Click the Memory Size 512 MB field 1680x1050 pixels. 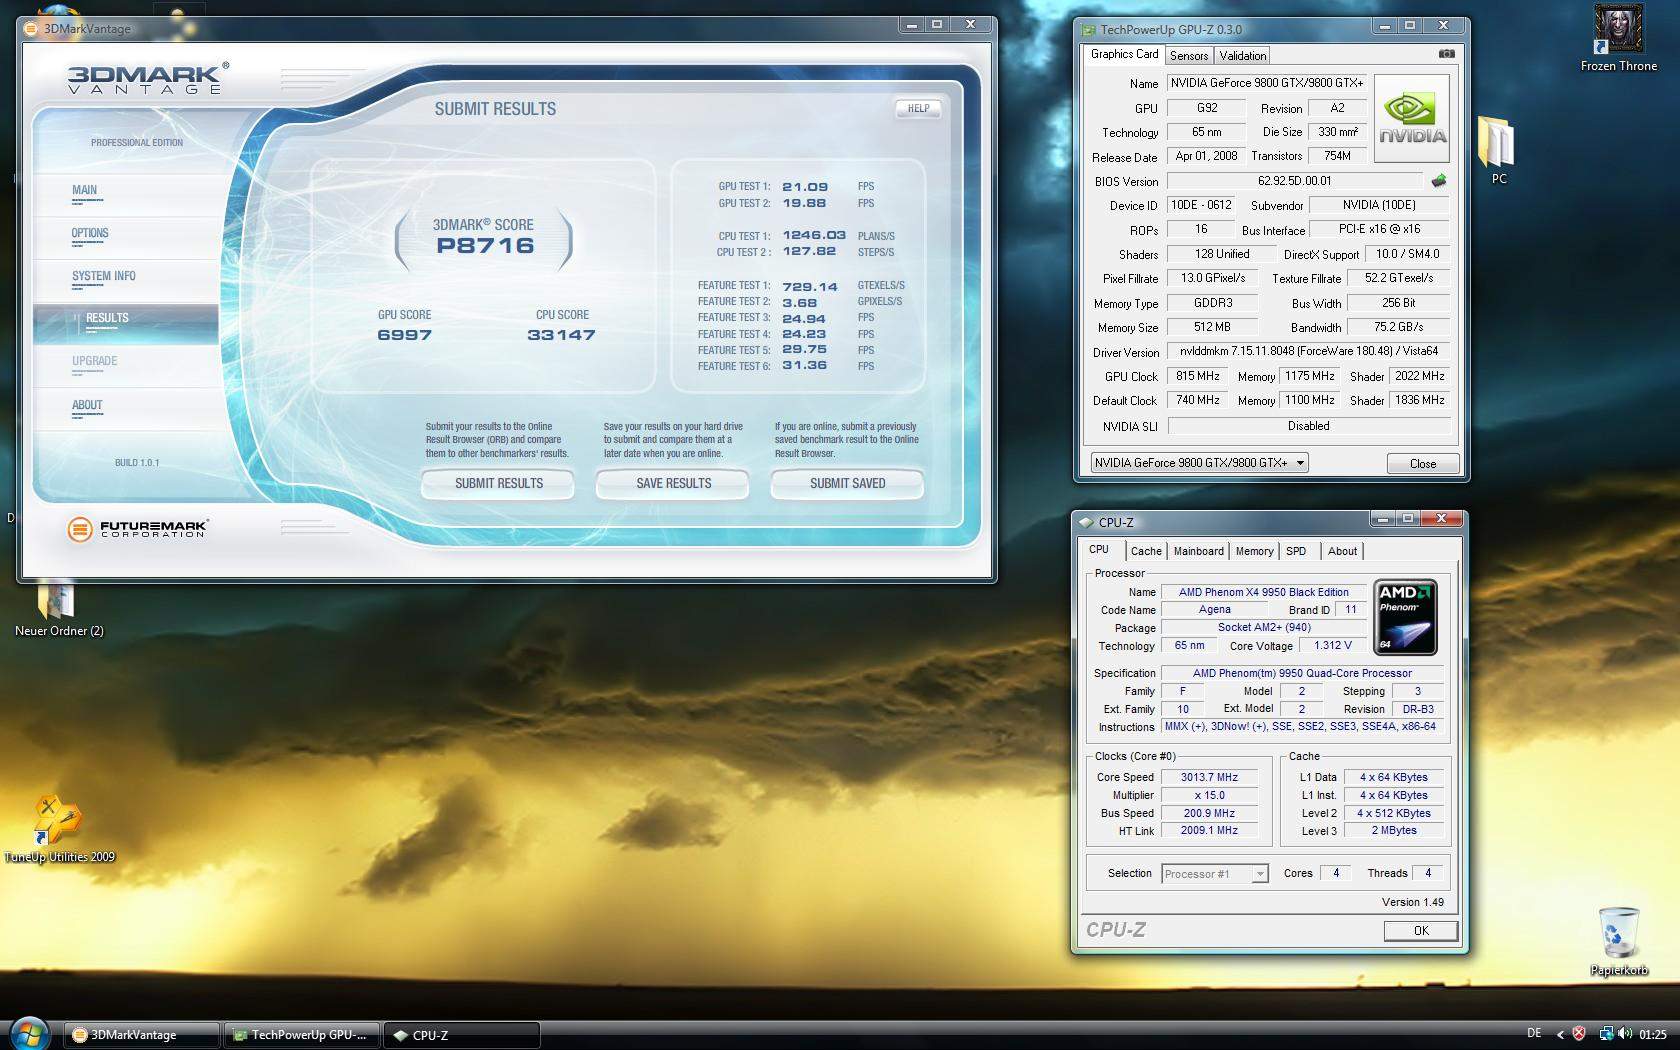click(1211, 327)
